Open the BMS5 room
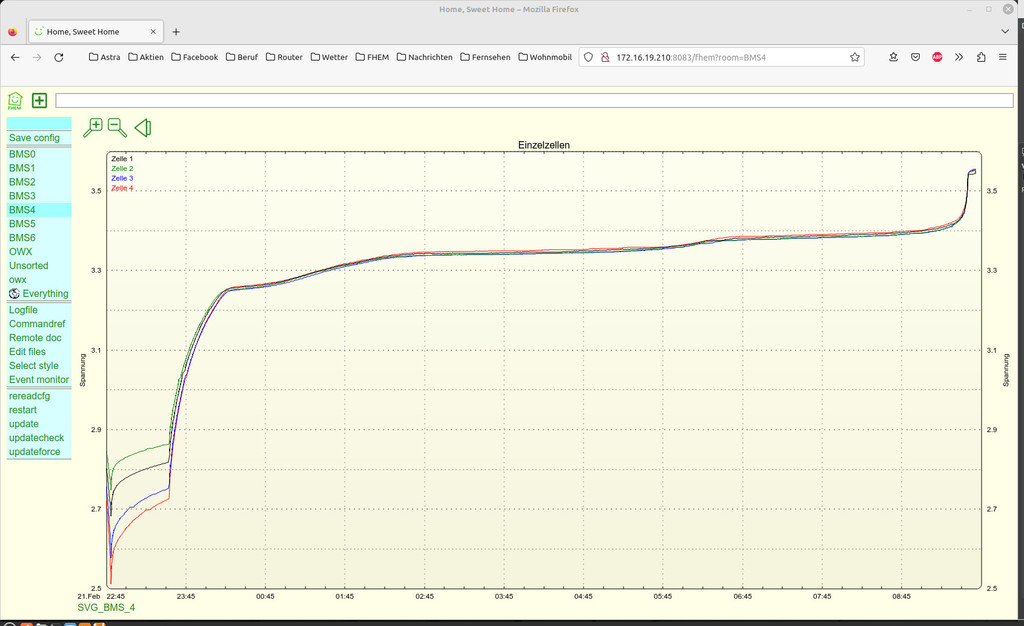The height and width of the screenshot is (626, 1024). [22, 224]
